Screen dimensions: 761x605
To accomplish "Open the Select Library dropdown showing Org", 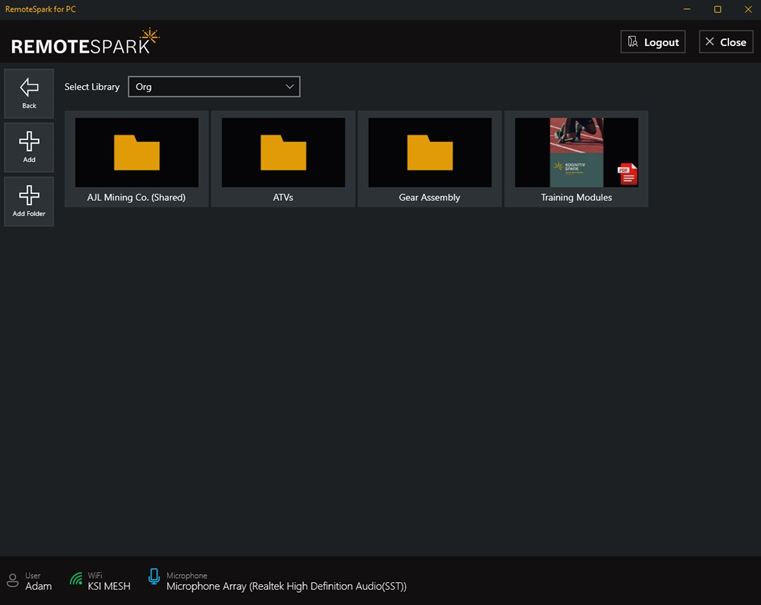I will 214,87.
